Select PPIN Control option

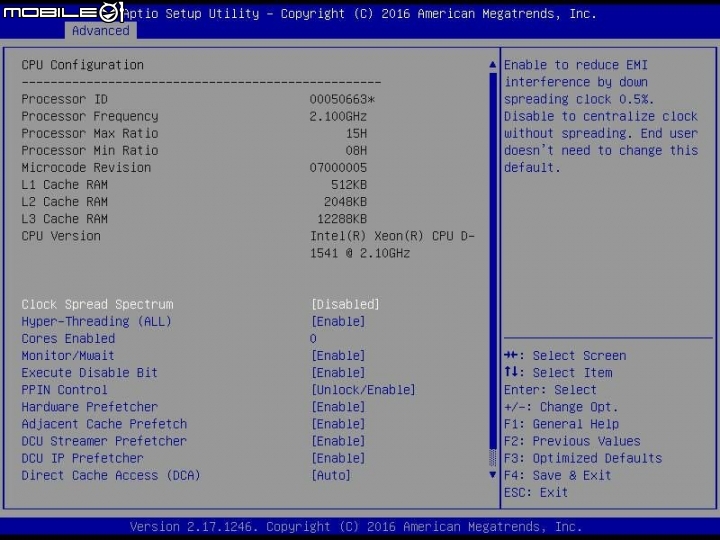click(x=64, y=390)
